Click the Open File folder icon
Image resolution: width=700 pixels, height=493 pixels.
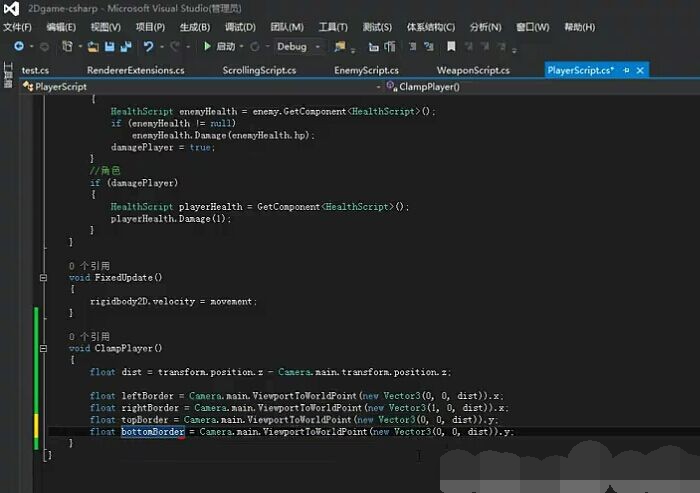(93, 46)
